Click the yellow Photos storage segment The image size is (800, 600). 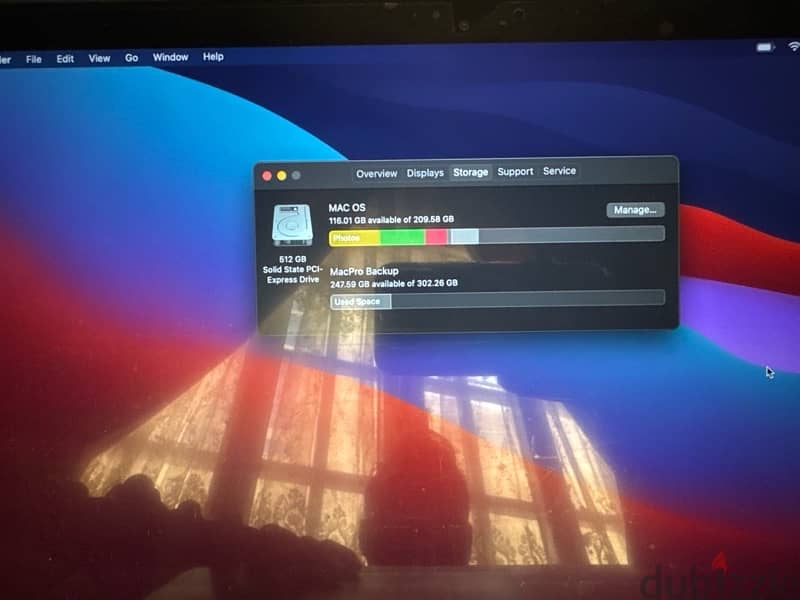(355, 238)
